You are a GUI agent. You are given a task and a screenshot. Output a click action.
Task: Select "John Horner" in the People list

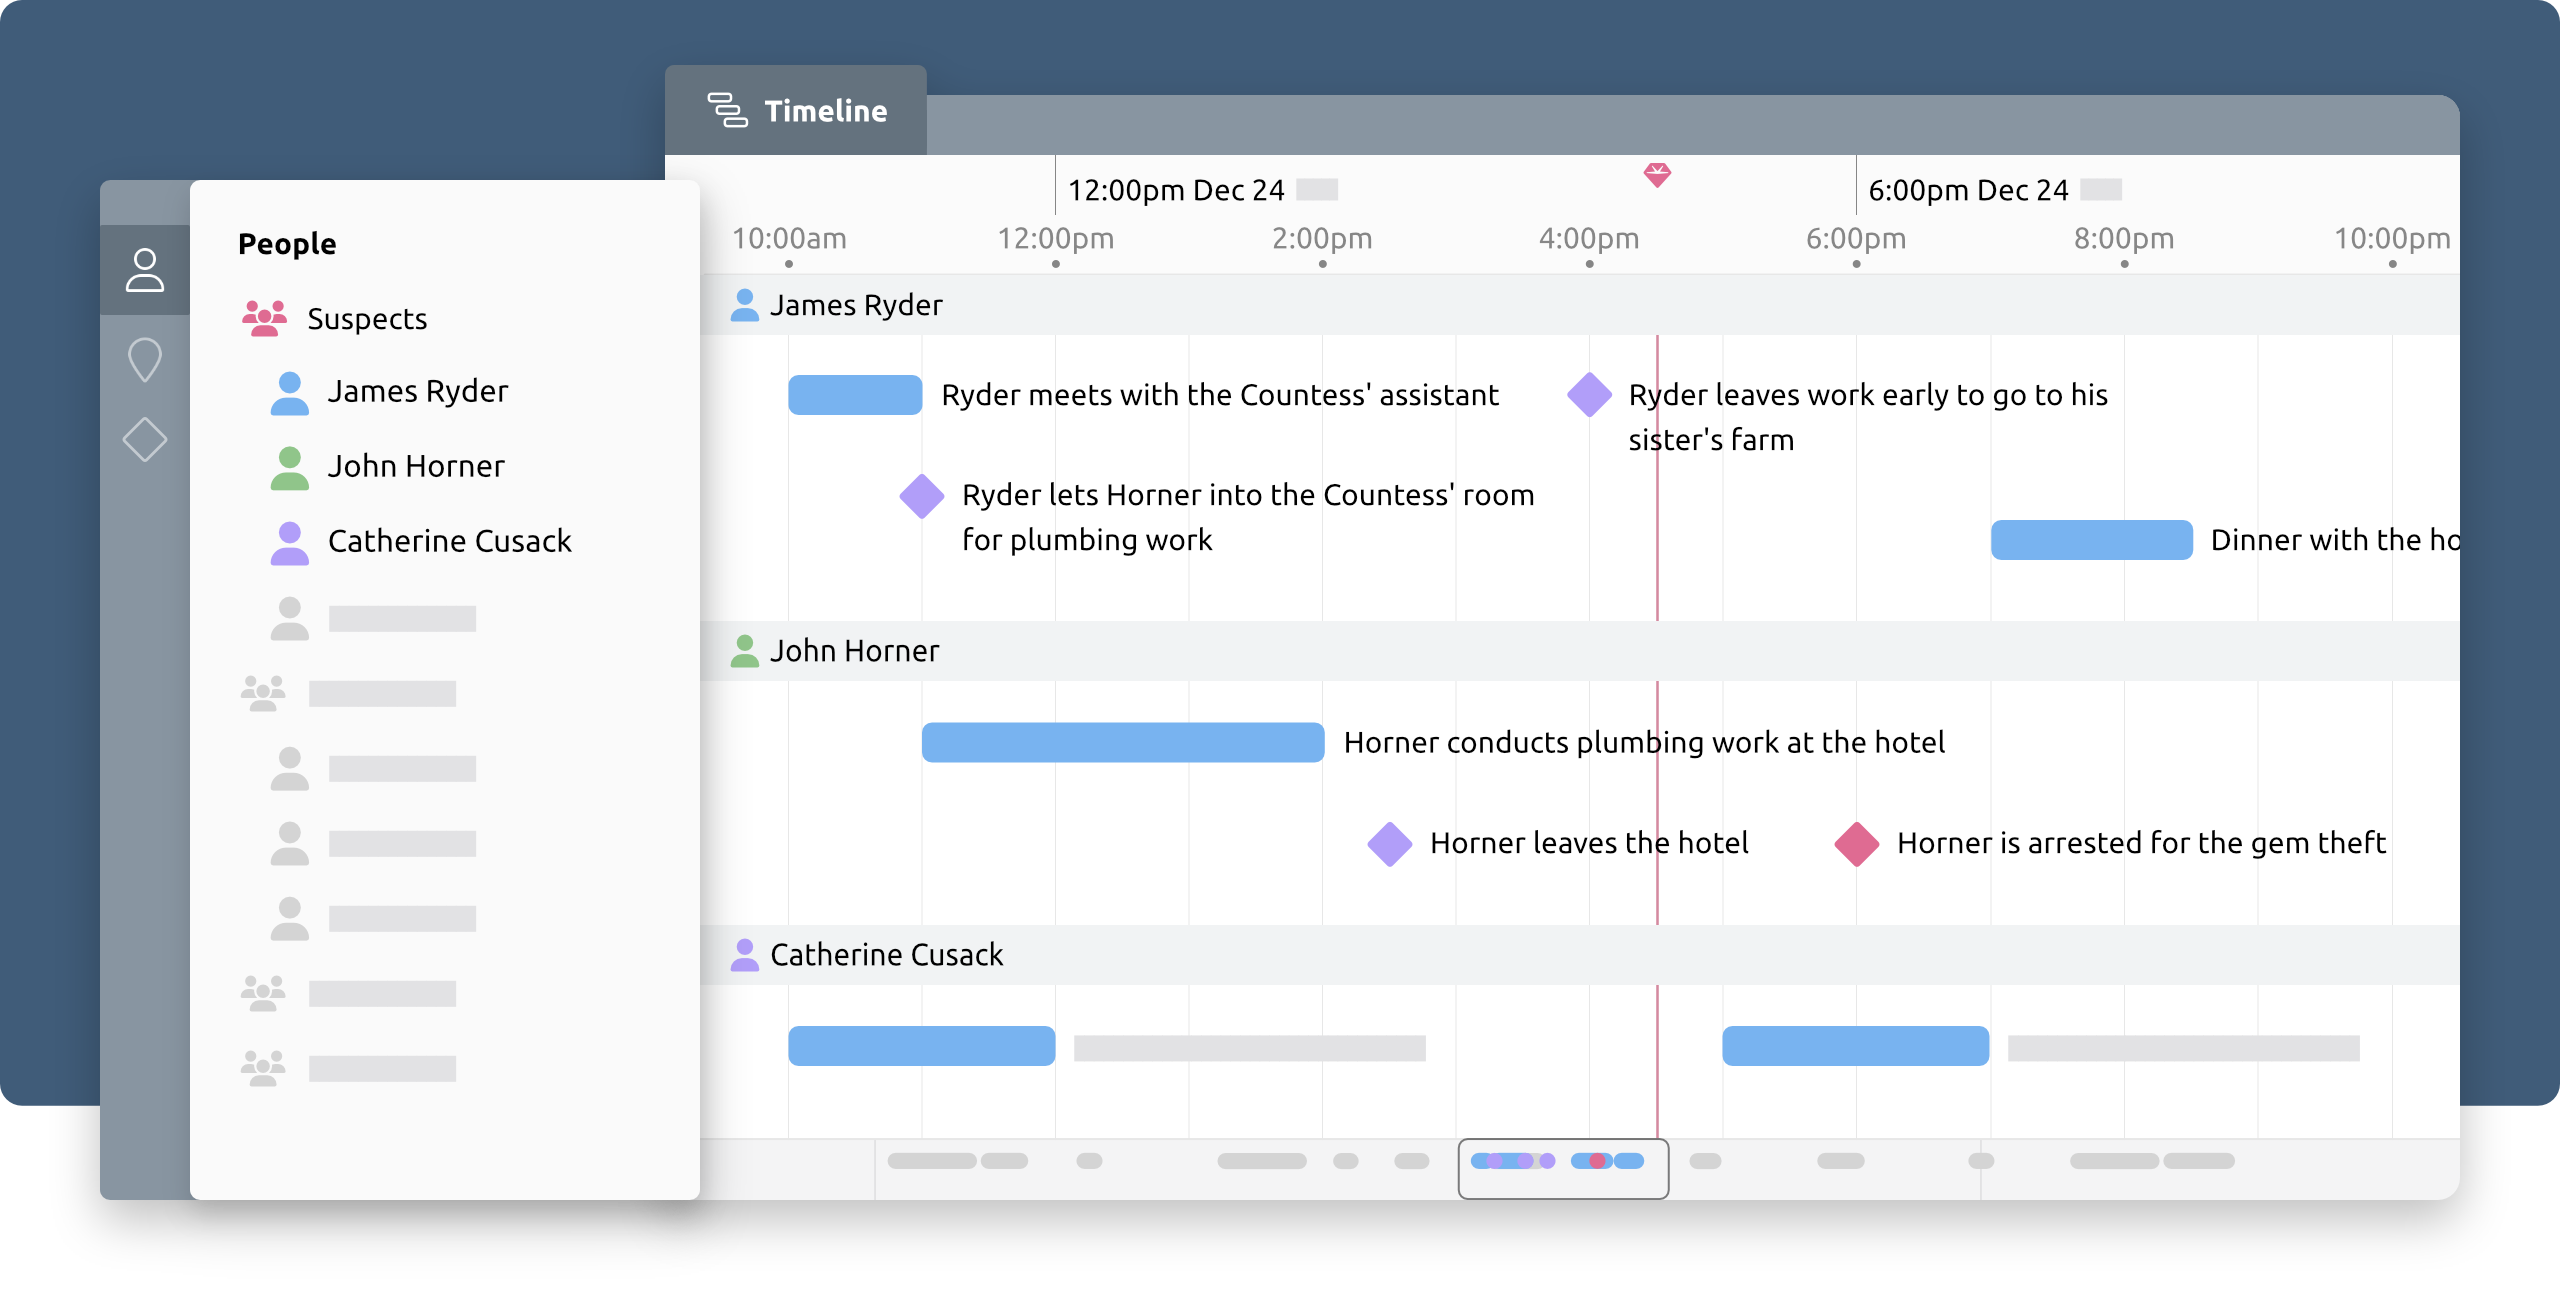[x=417, y=465]
